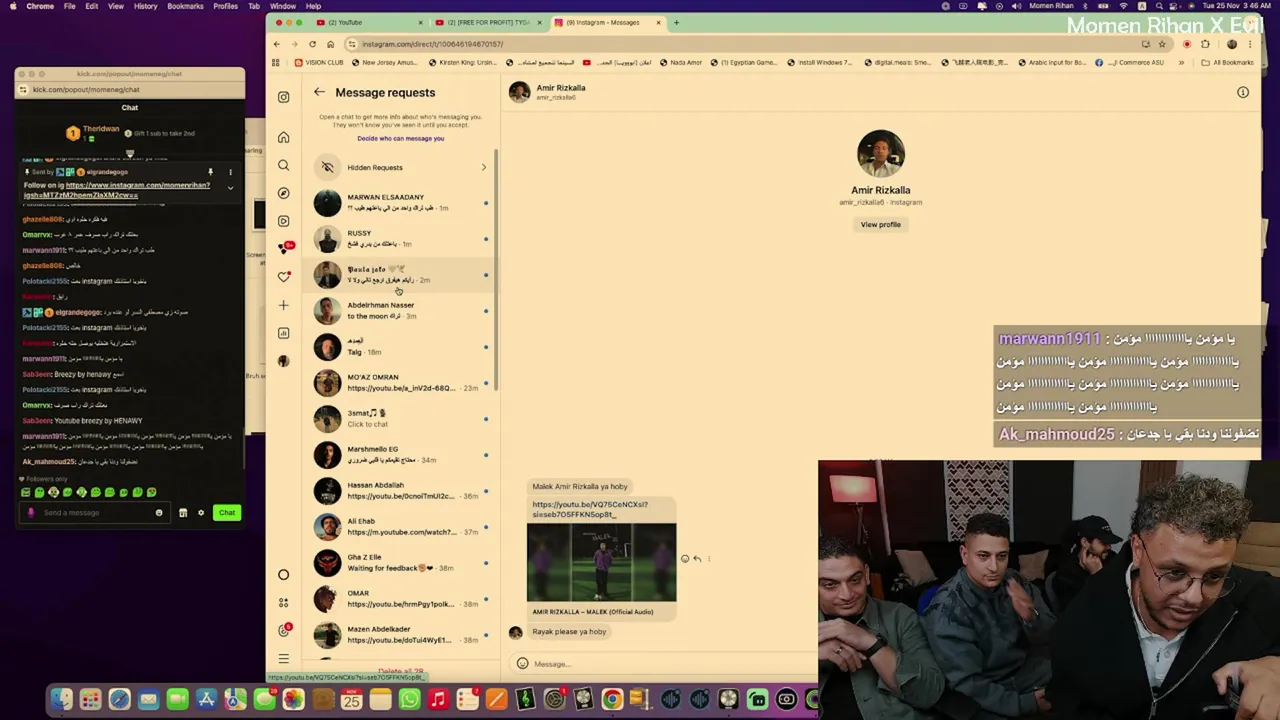Open OMAR message request
This screenshot has height=720, width=1280.
coord(400,599)
